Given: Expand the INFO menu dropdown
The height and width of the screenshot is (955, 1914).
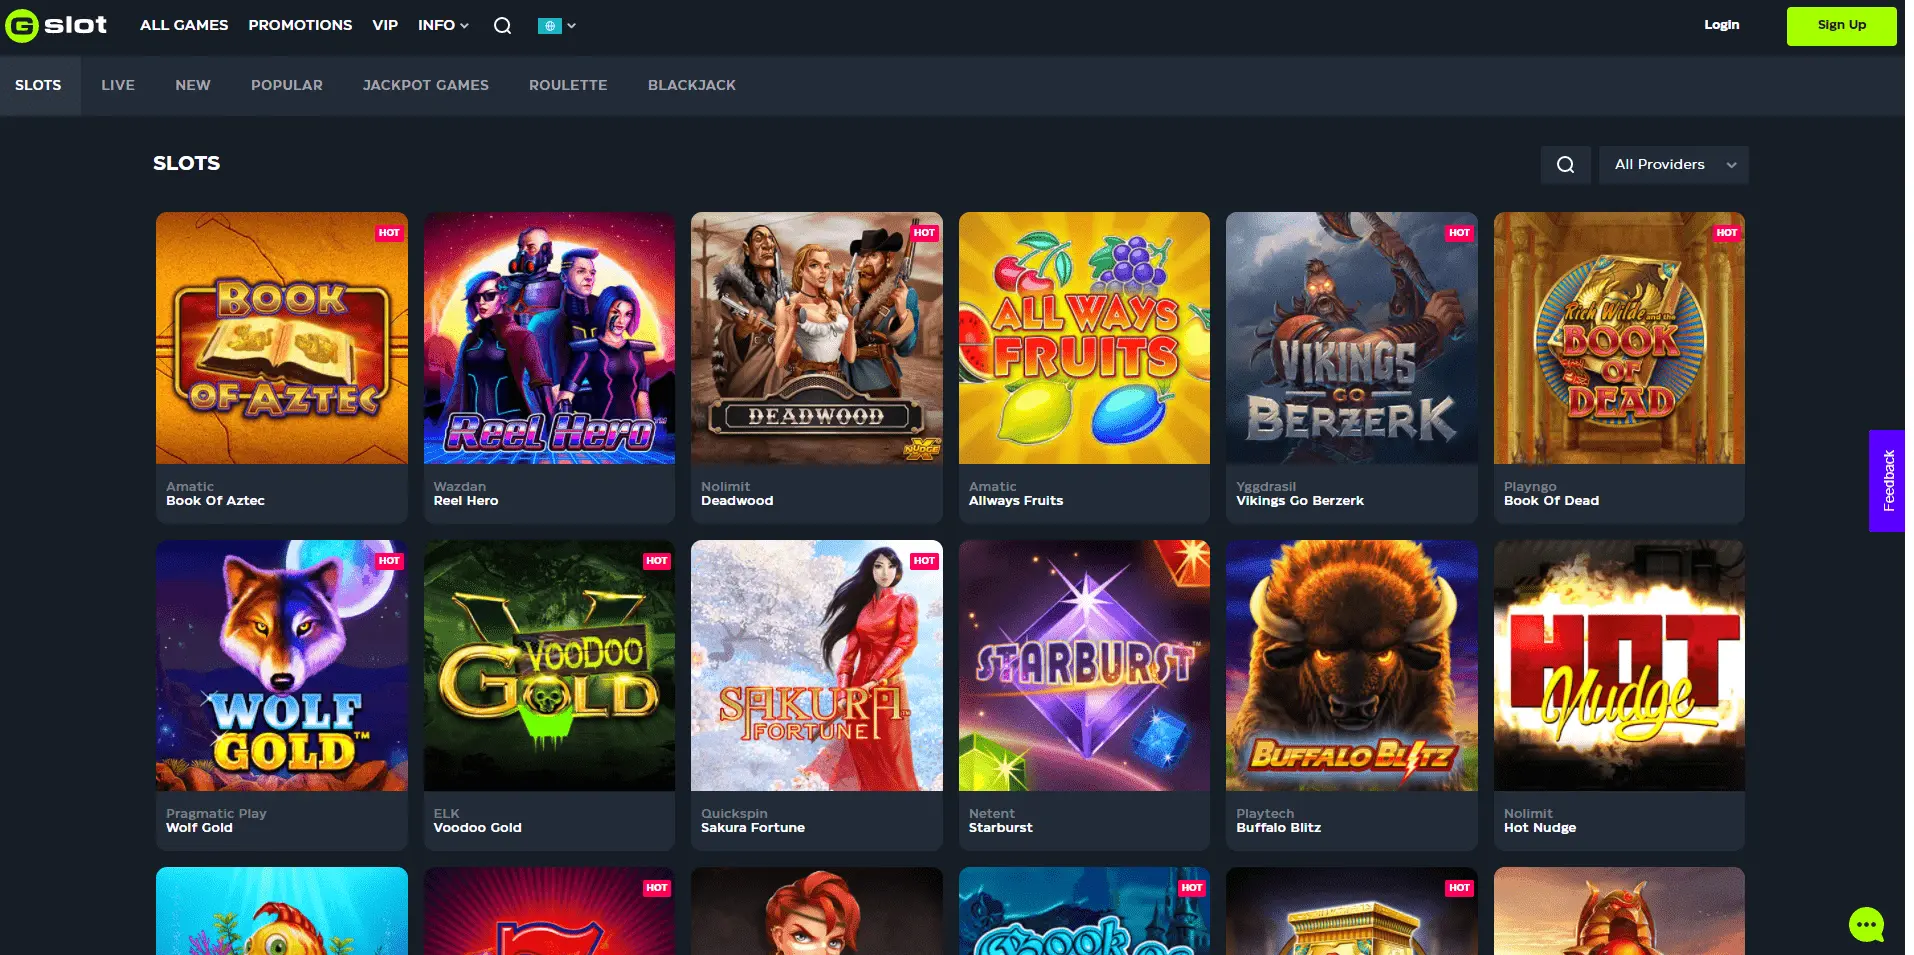Looking at the screenshot, I should coord(443,25).
